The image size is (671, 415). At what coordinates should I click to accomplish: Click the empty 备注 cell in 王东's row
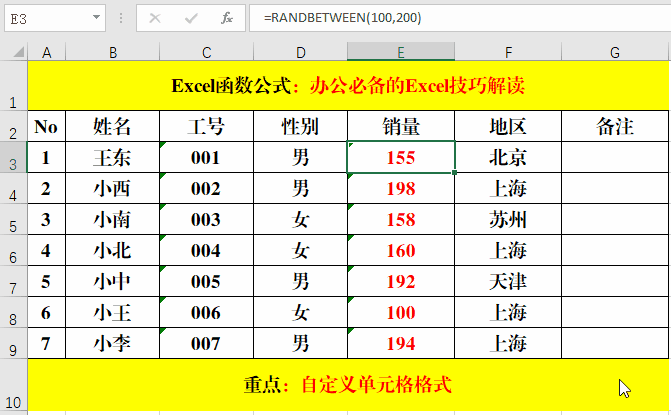coord(615,157)
